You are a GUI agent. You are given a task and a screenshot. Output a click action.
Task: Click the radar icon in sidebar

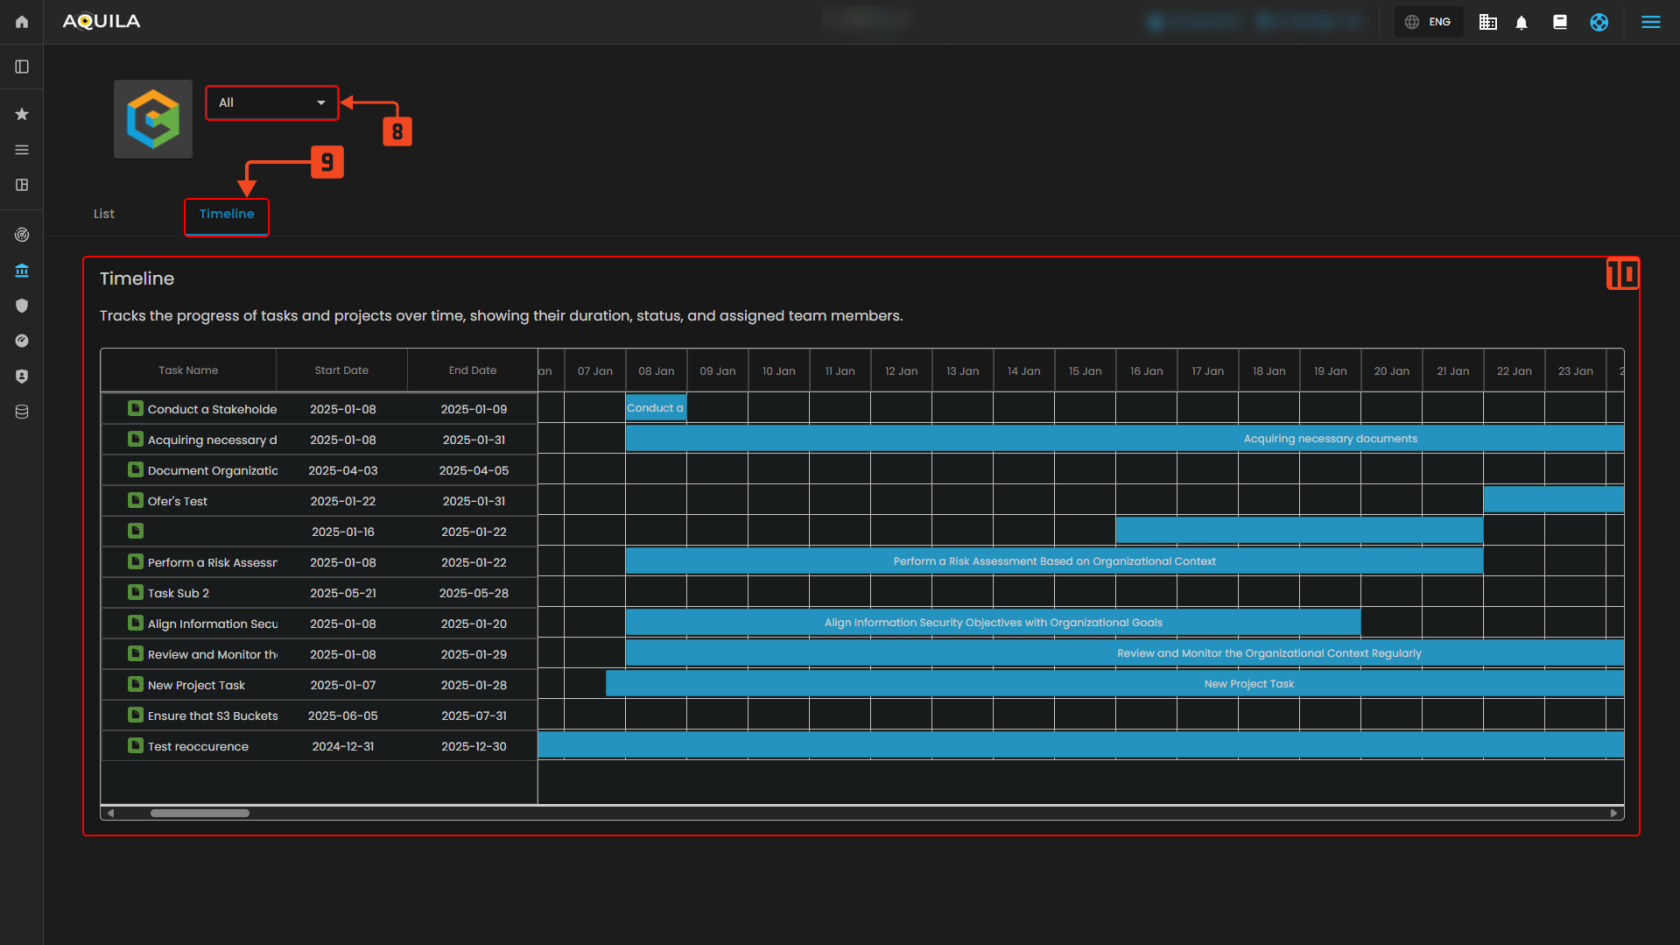(22, 235)
